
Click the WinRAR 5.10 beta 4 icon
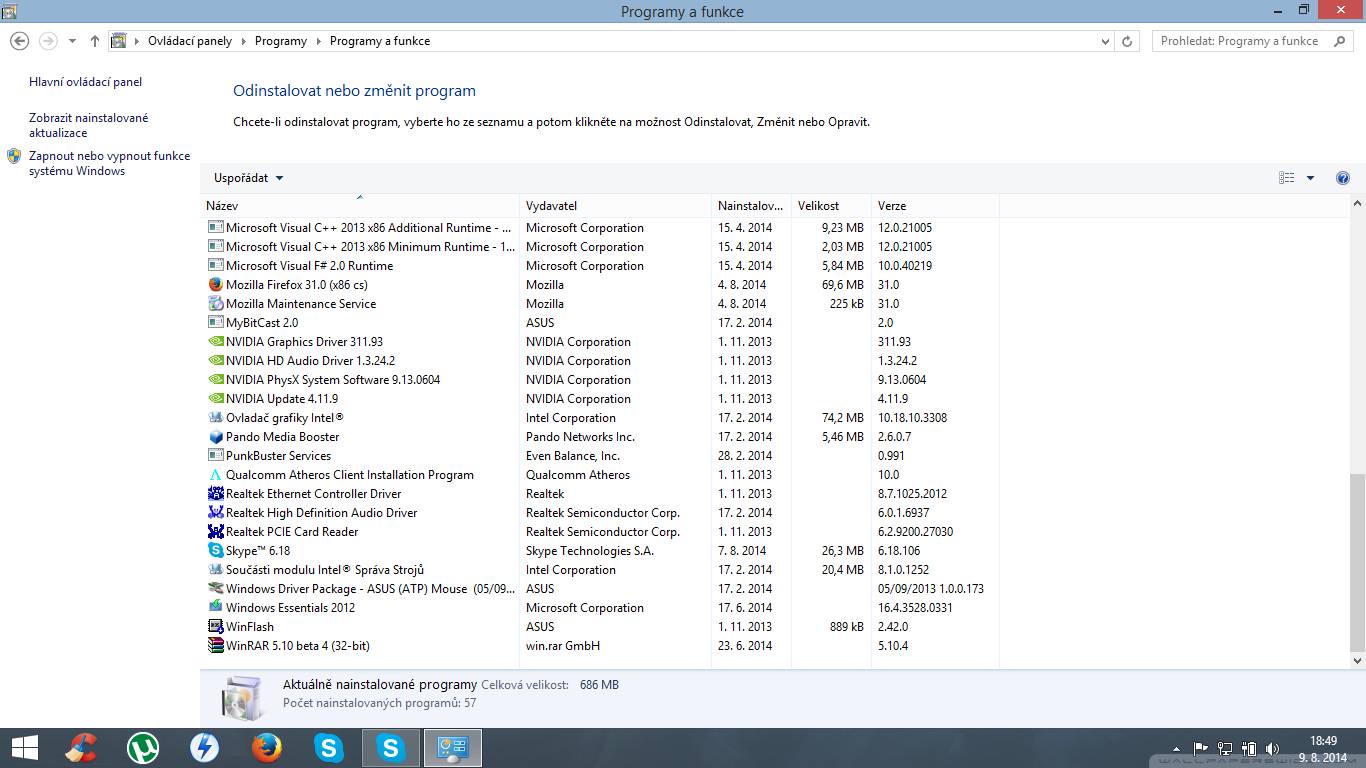215,646
